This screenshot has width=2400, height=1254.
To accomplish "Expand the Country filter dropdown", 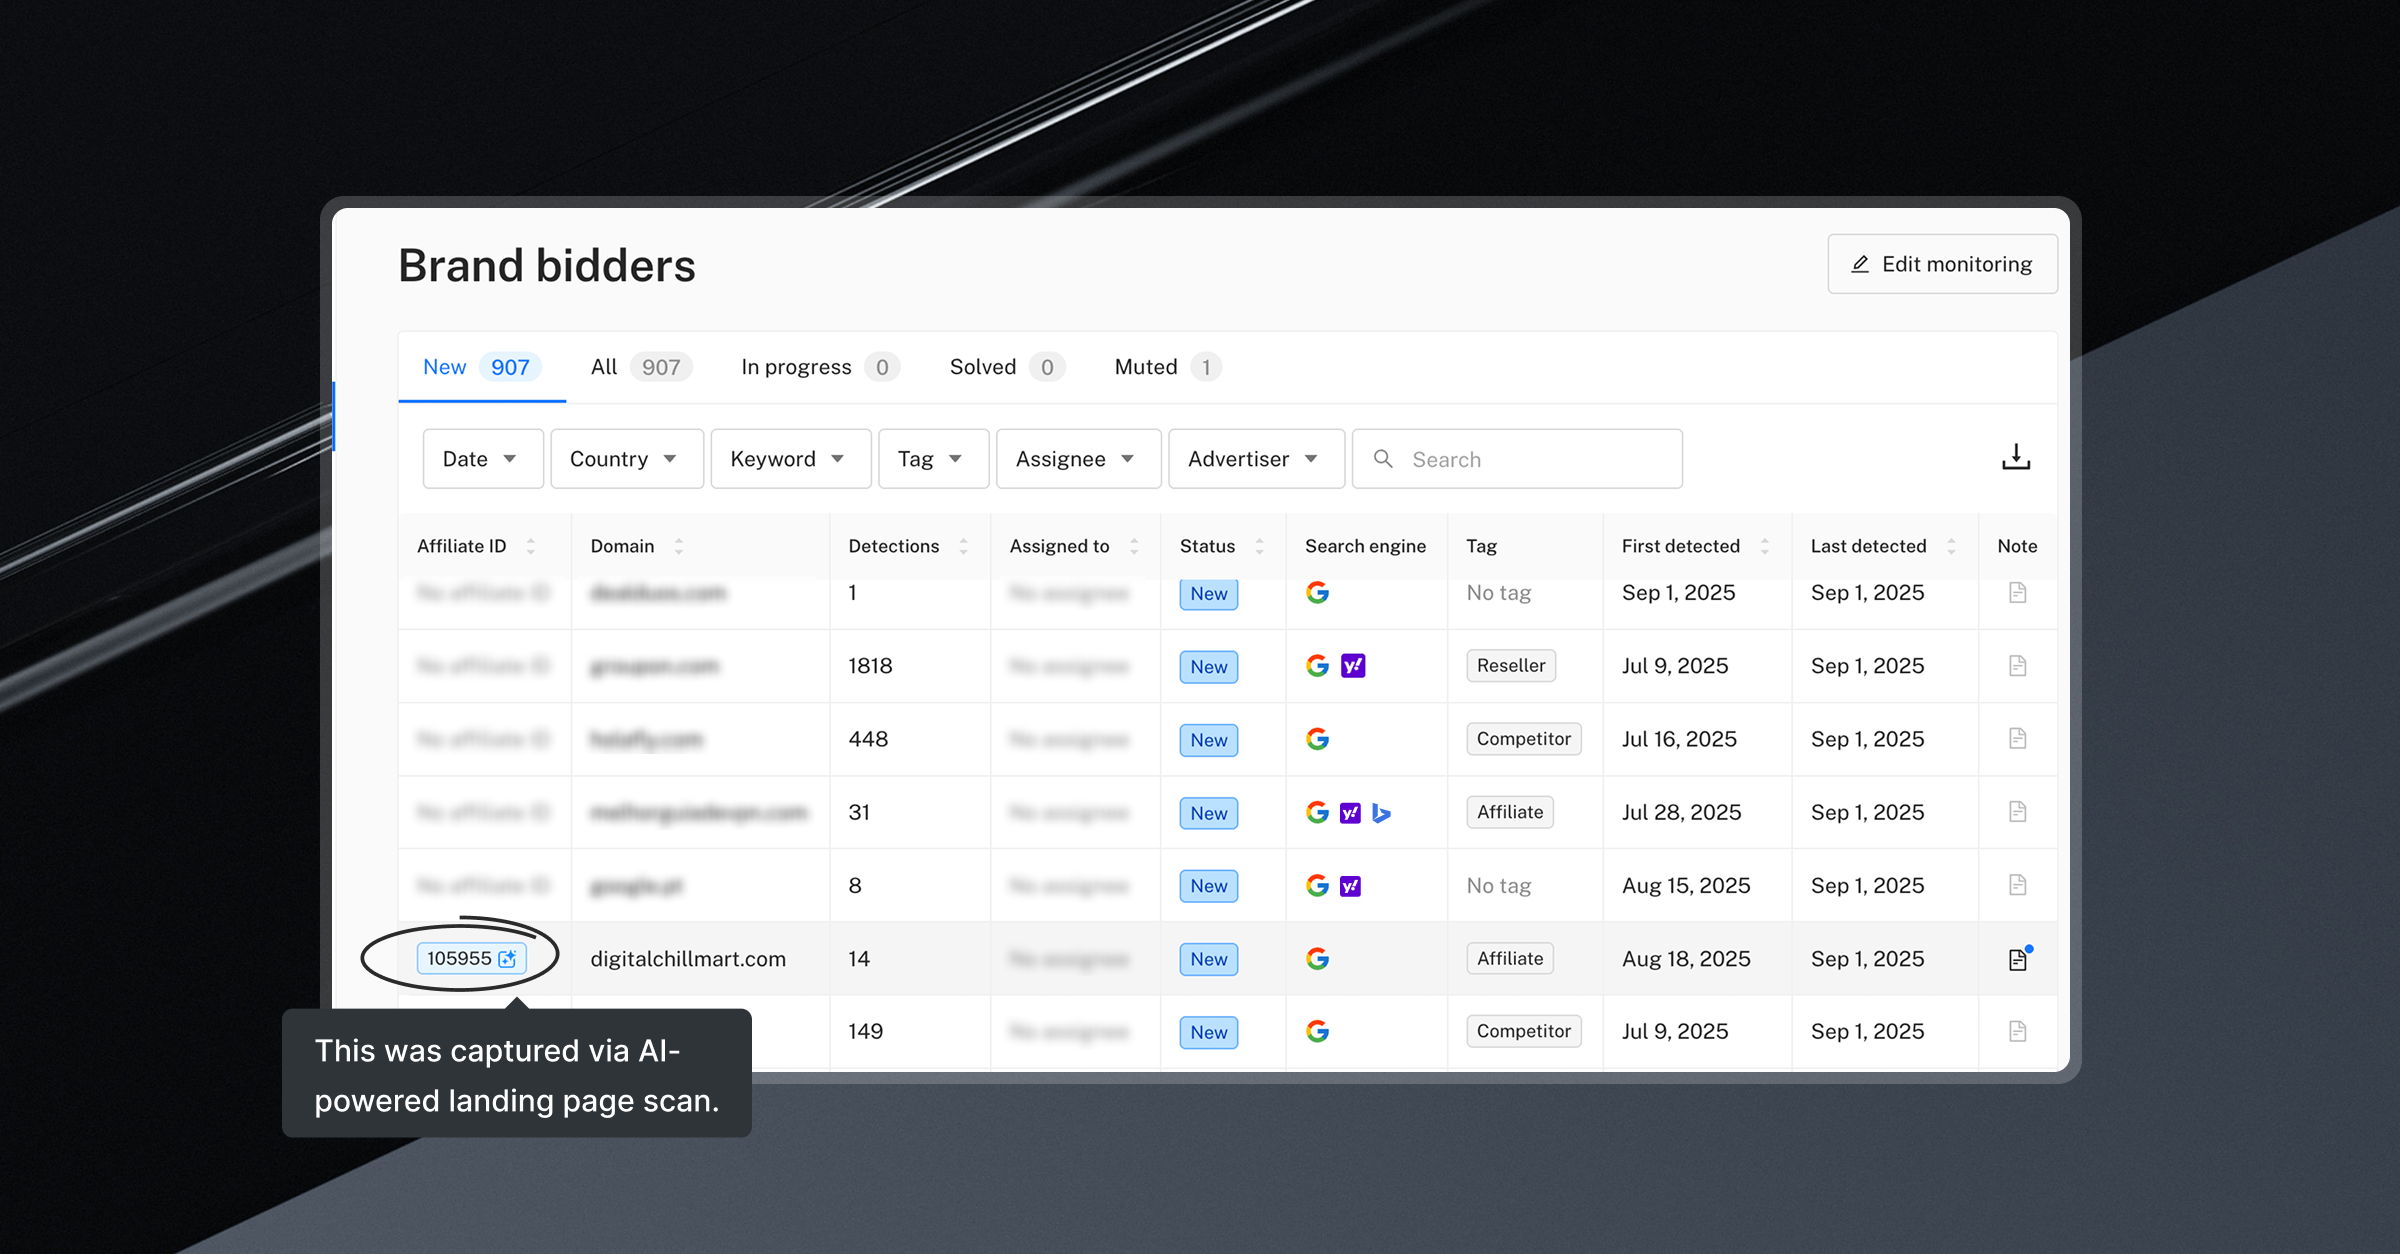I will click(626, 459).
